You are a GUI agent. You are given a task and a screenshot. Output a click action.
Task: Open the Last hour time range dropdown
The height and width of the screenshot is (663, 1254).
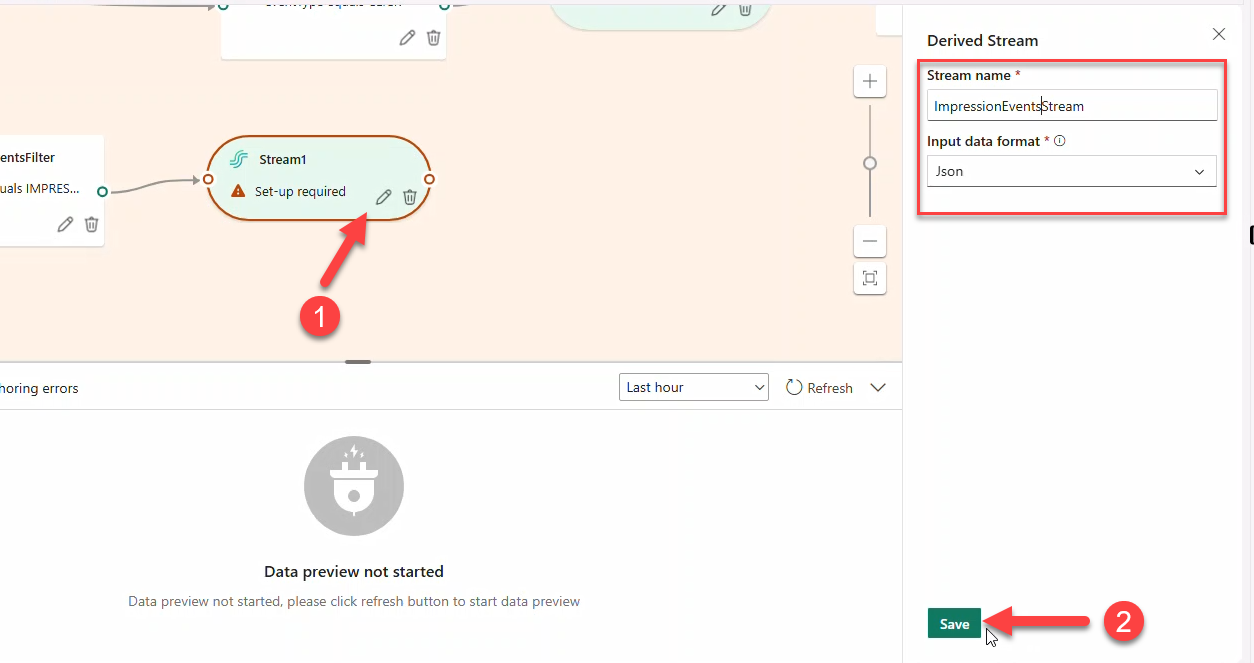(693, 387)
